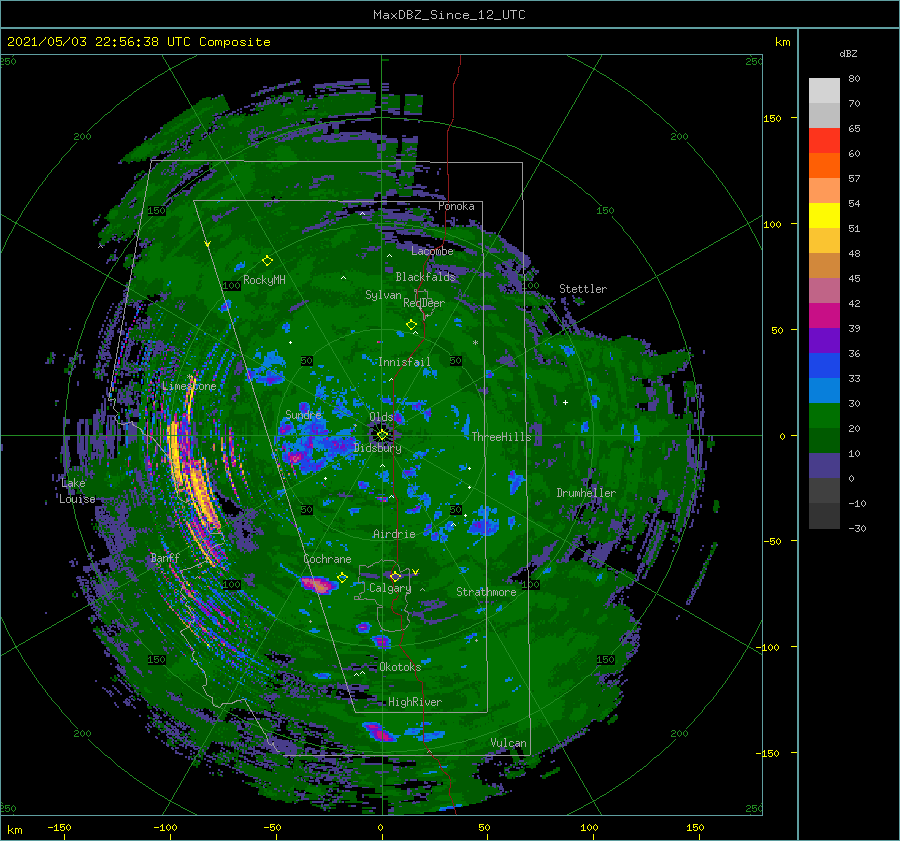Pick the tan 45-48 dBZ swatch
Screen dimensions: 900x841
pyautogui.click(x=824, y=265)
